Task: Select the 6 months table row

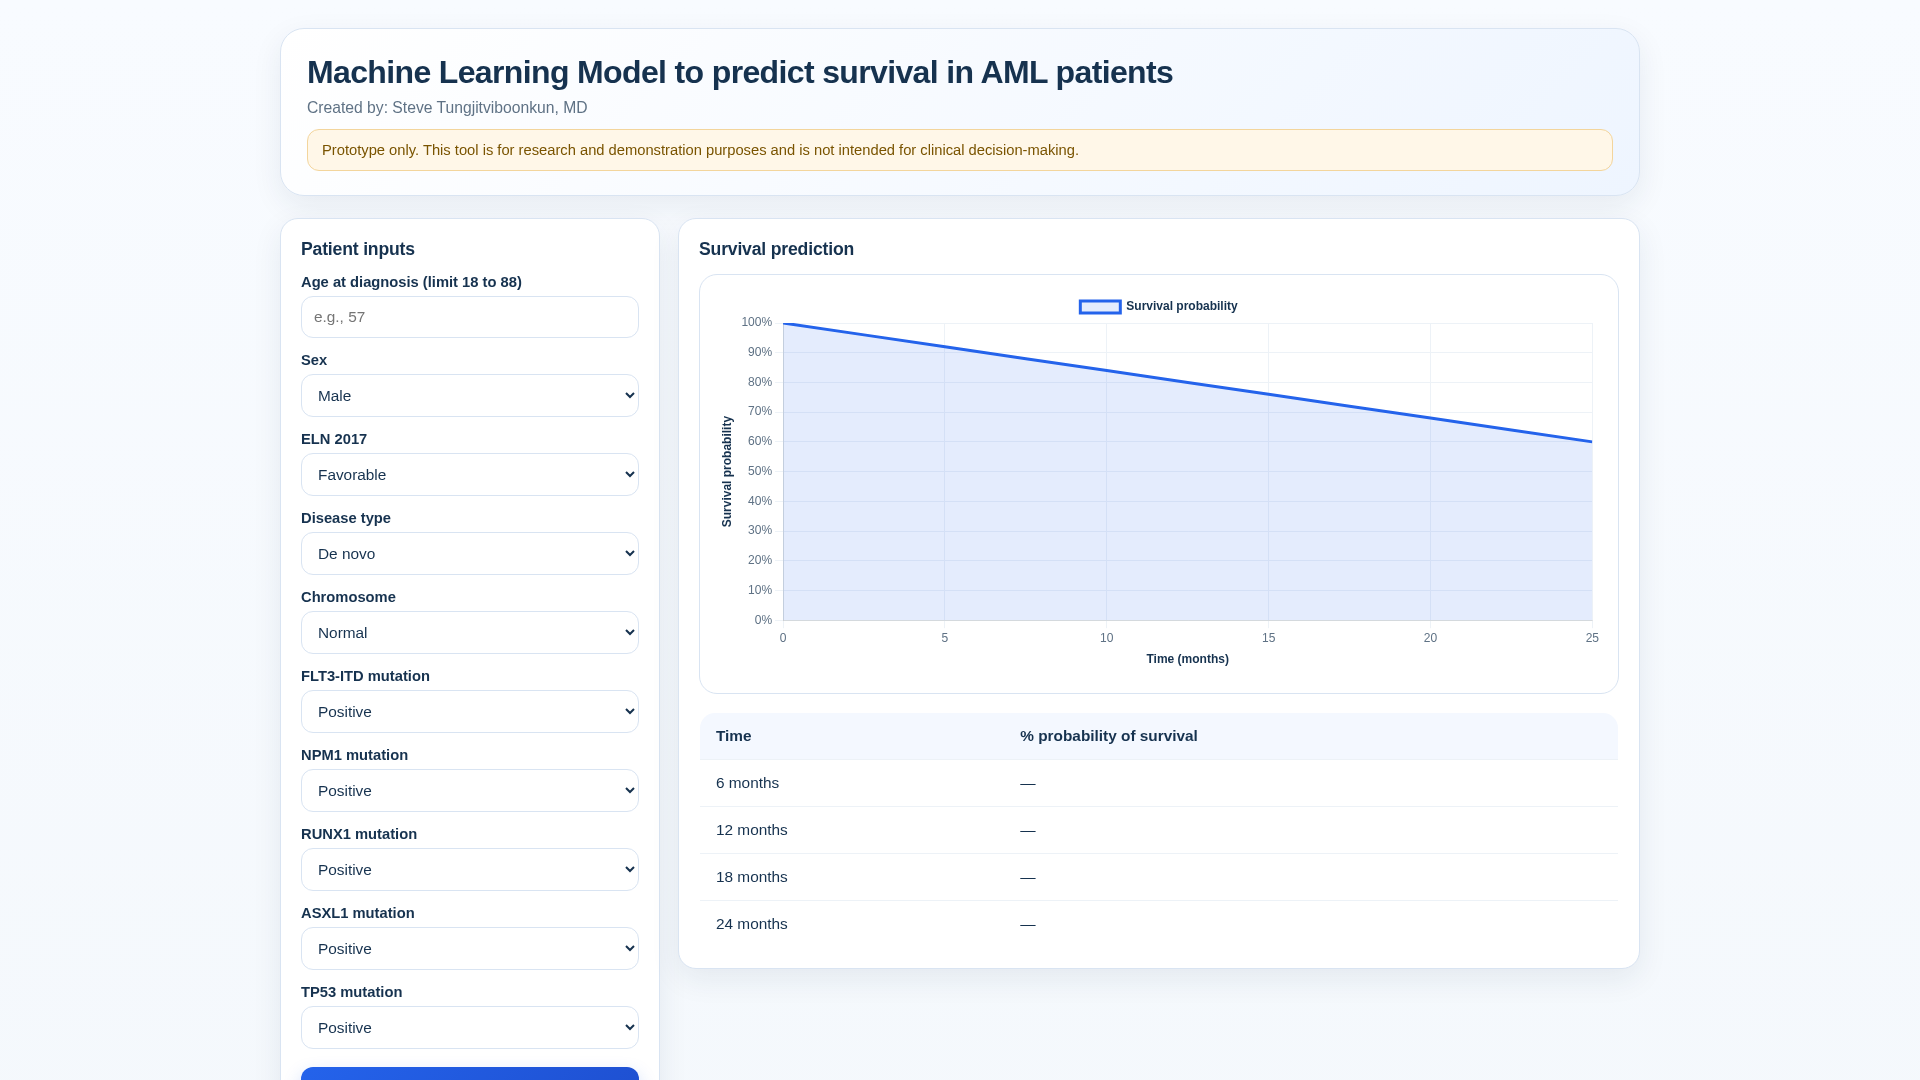Action: (1158, 783)
